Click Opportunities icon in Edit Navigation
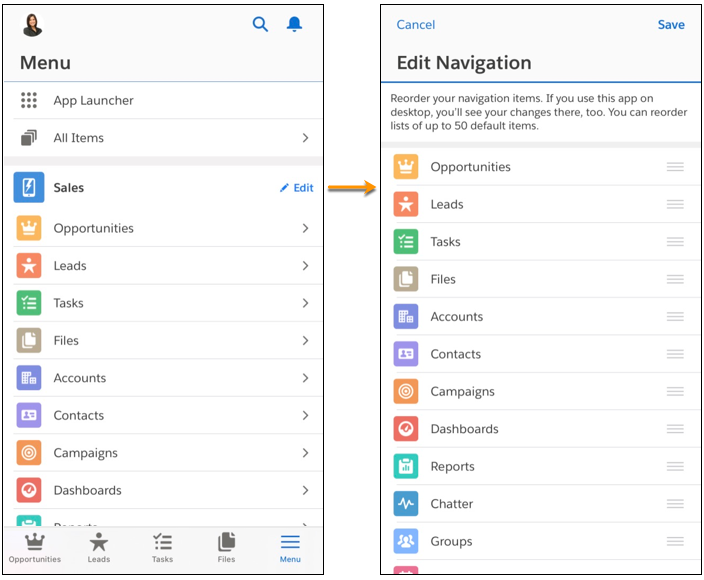The width and height of the screenshot is (704, 580). (x=406, y=167)
